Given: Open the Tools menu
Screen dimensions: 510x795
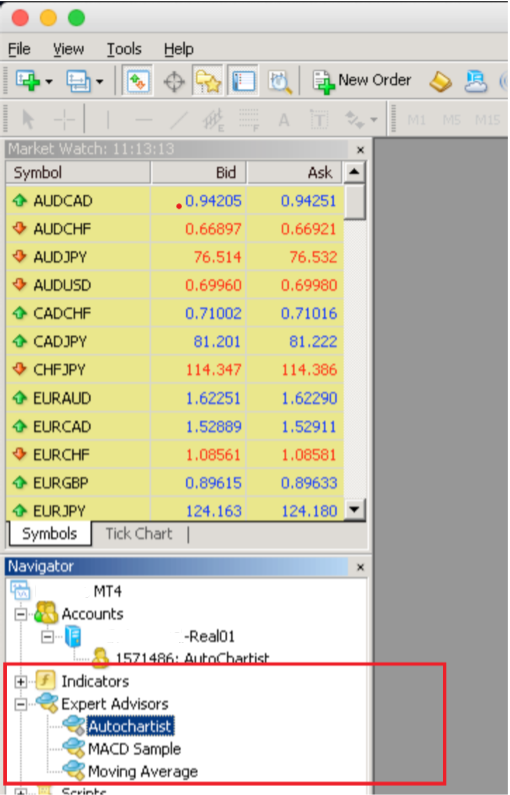Looking at the screenshot, I should [124, 49].
